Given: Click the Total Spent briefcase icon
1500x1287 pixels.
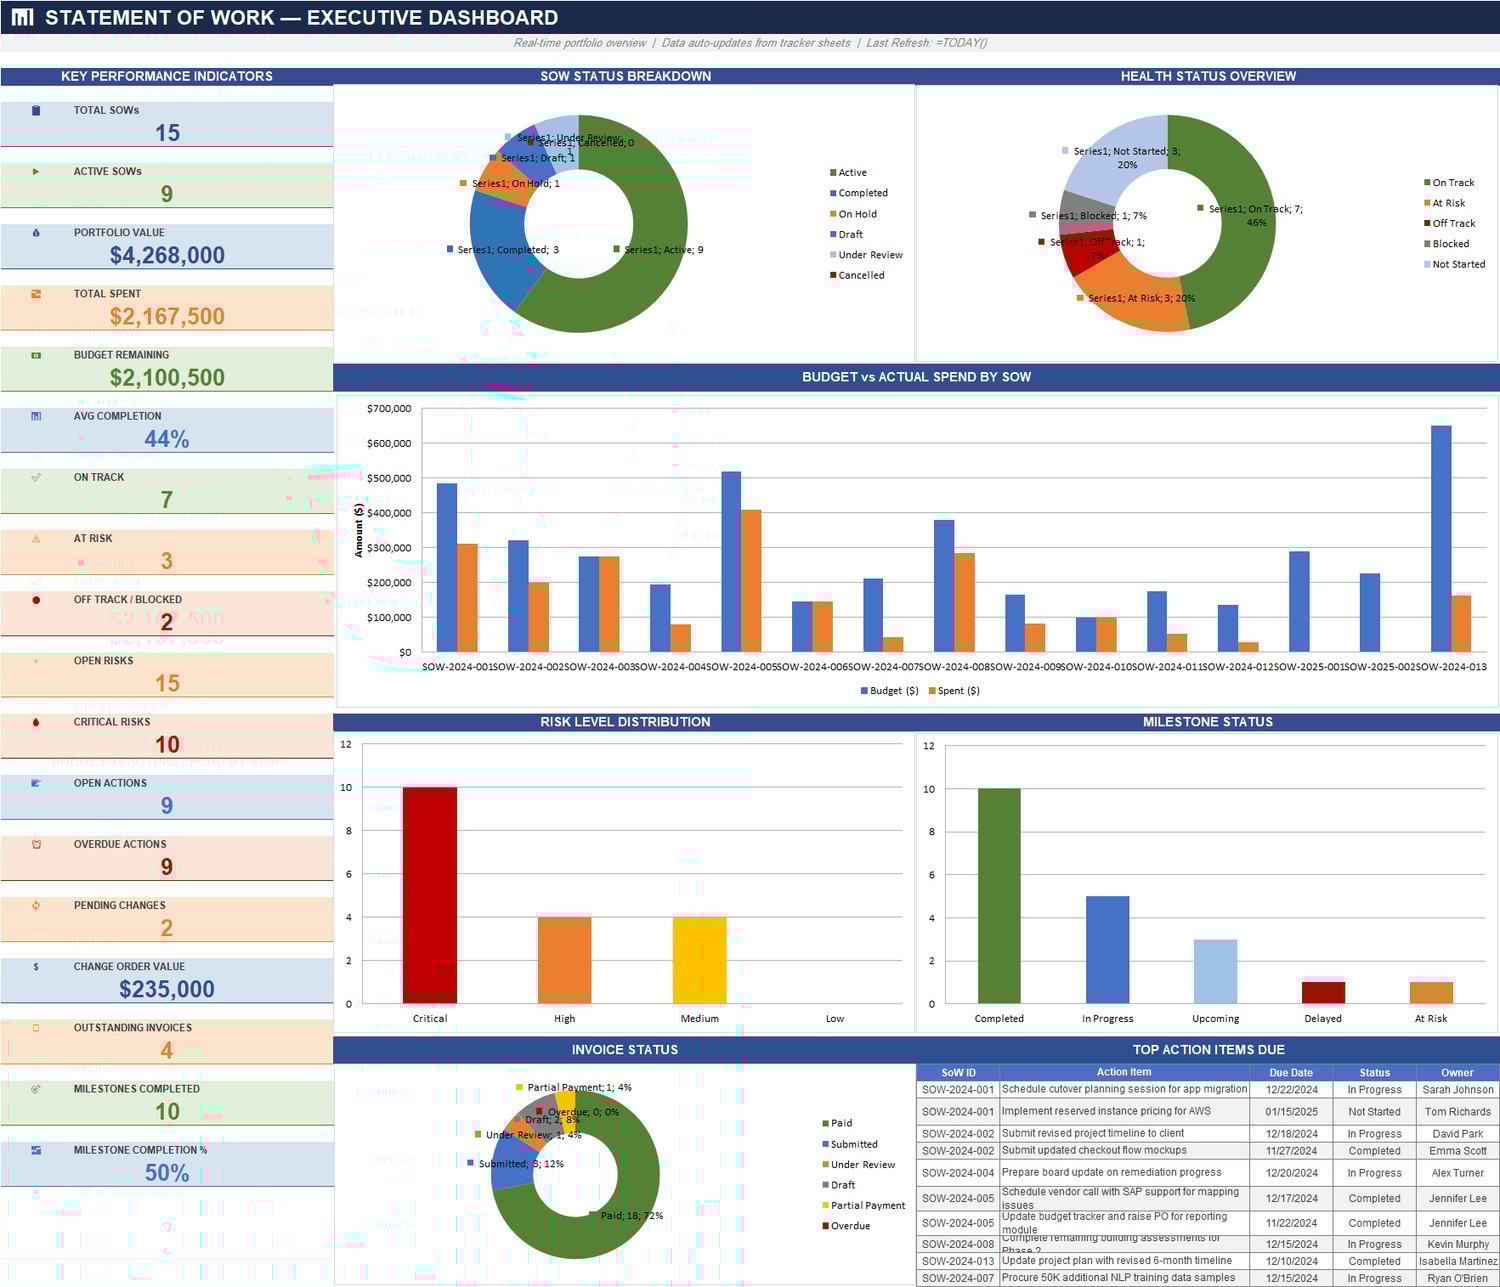Looking at the screenshot, I should pyautogui.click(x=36, y=293).
